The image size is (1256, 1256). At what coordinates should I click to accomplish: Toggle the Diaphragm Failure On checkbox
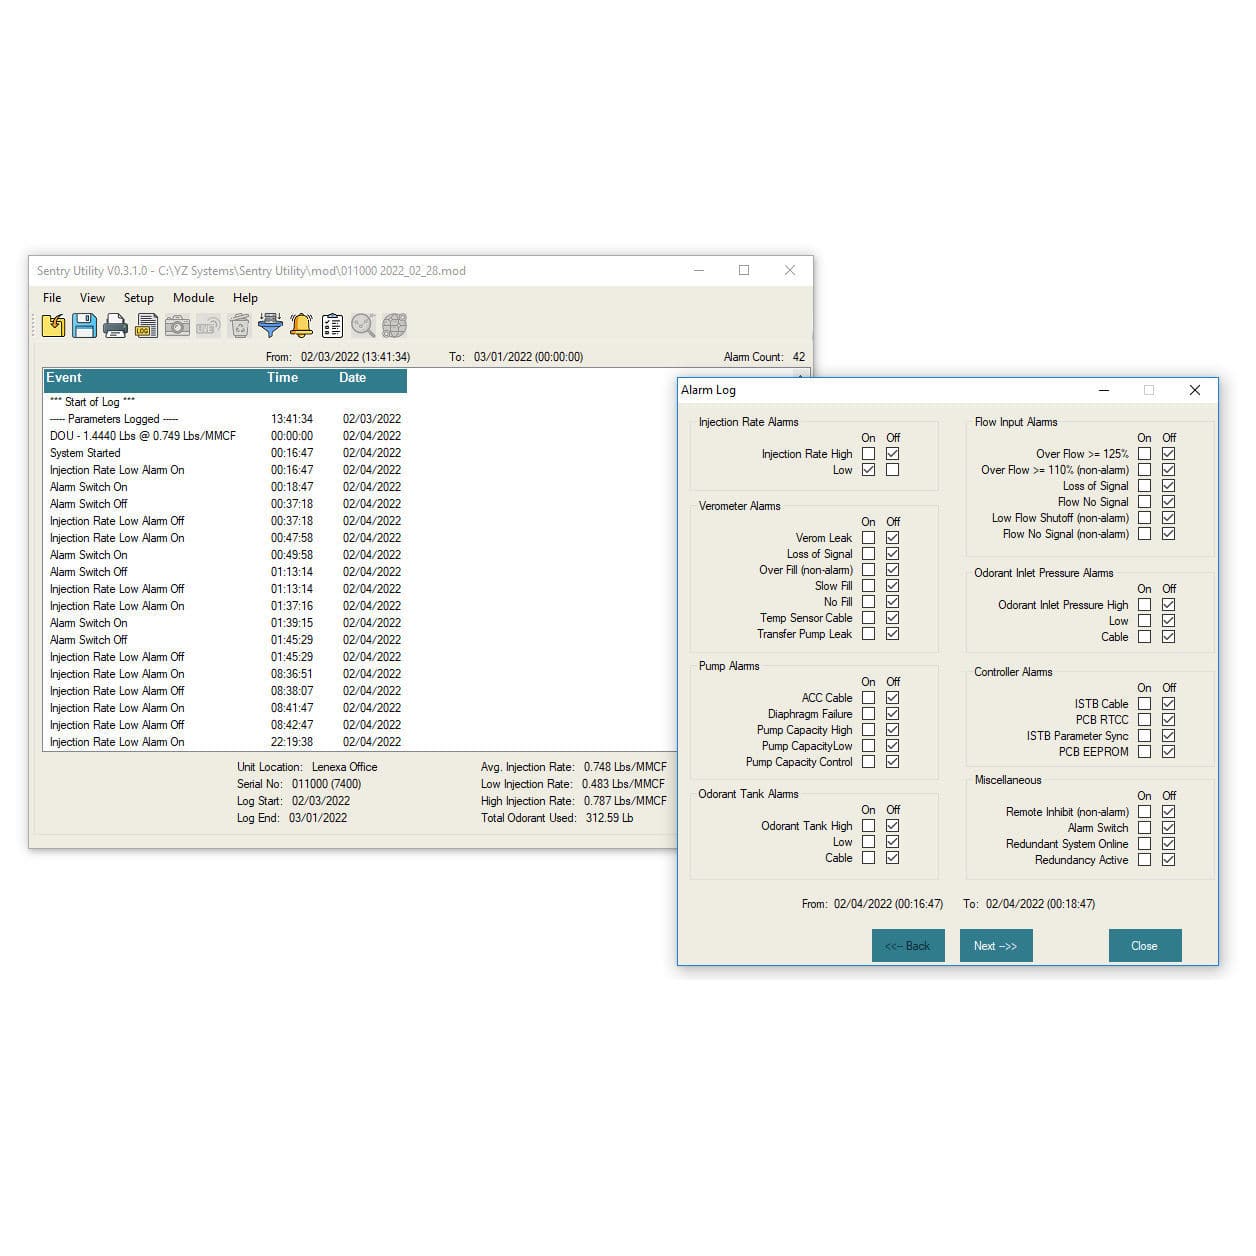pyautogui.click(x=868, y=713)
